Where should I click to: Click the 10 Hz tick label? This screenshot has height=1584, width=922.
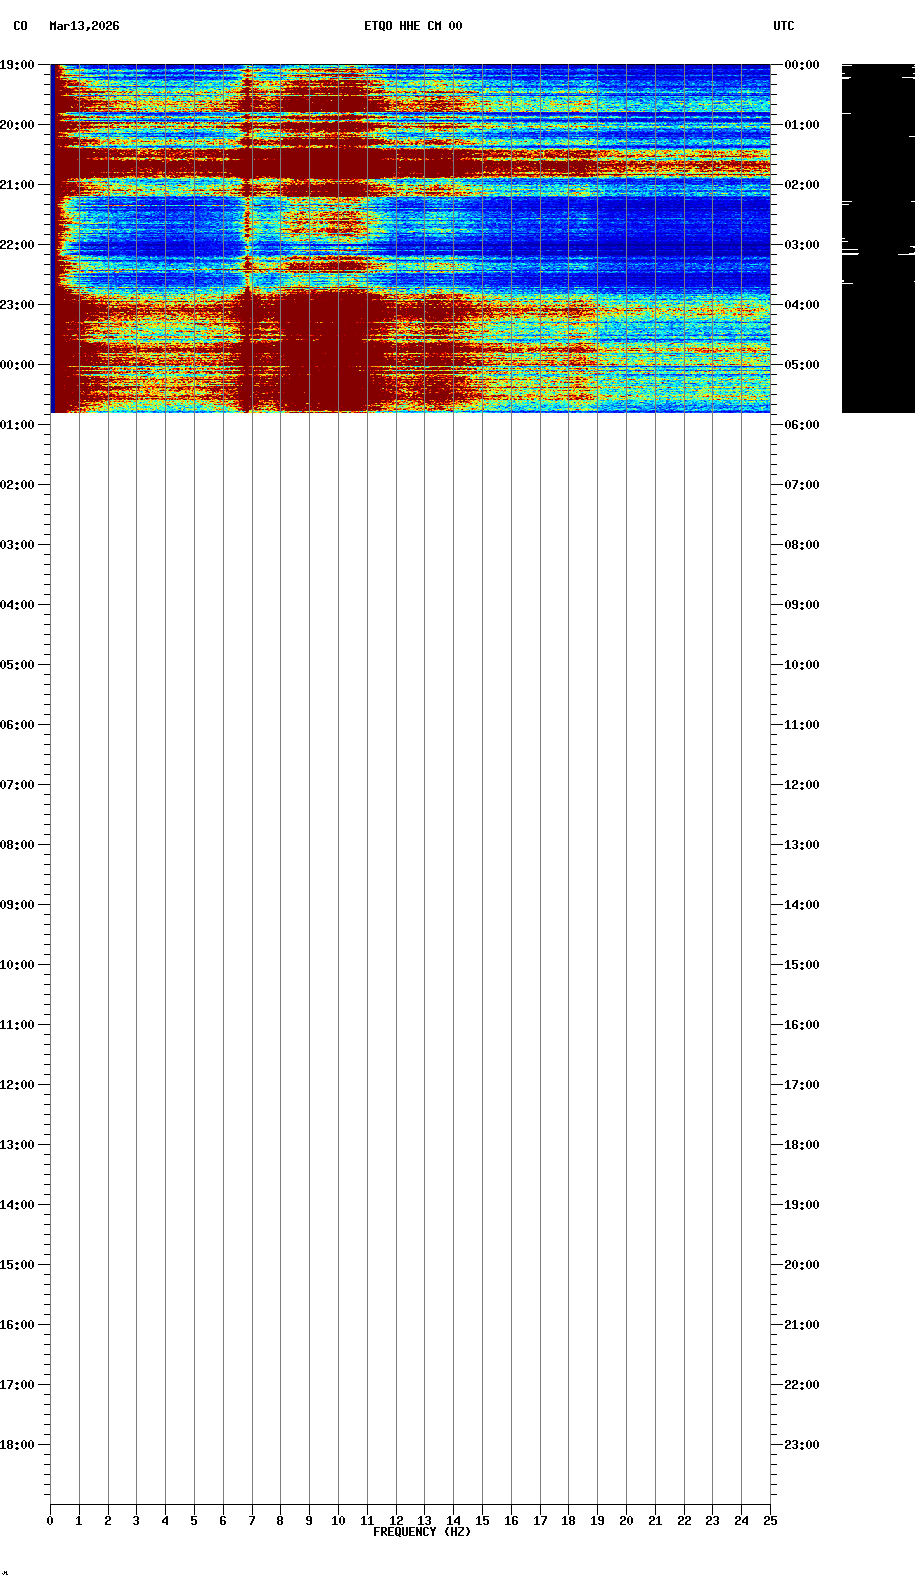(338, 1521)
